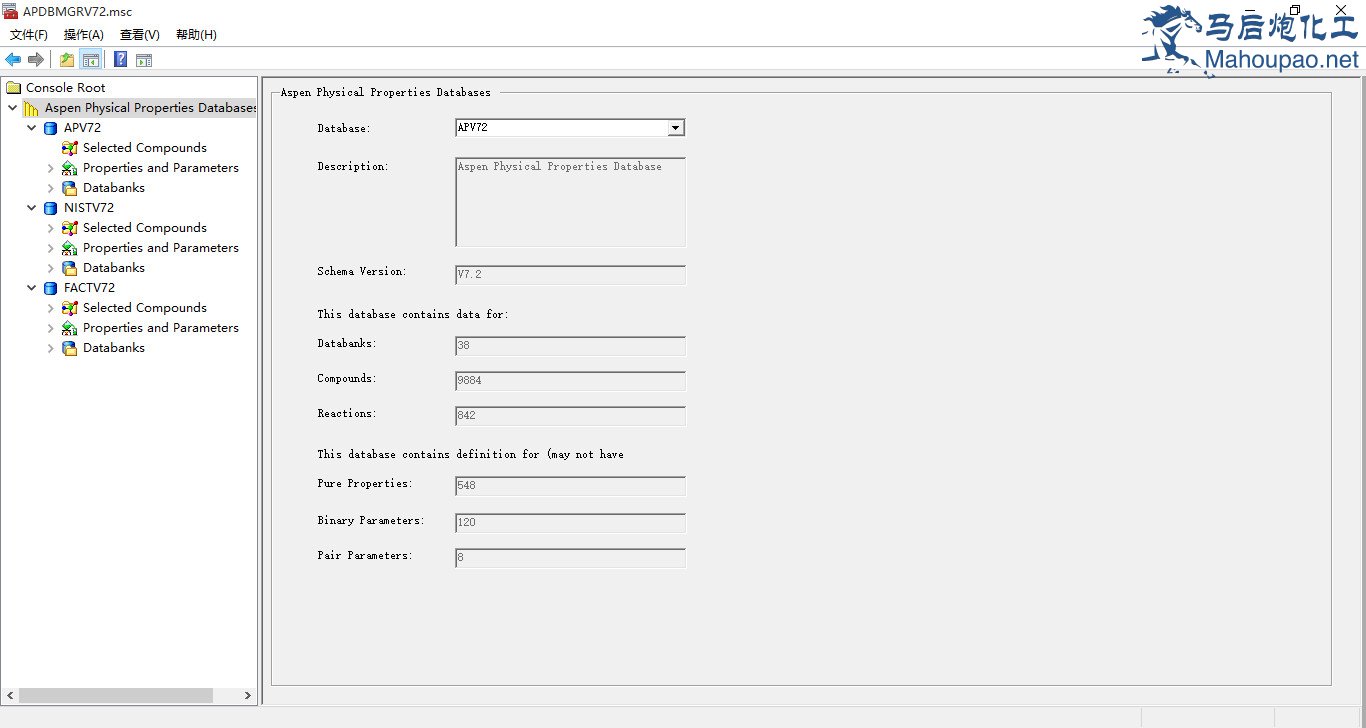Toggle the Show/Hide Action Pane icon

pos(144,60)
